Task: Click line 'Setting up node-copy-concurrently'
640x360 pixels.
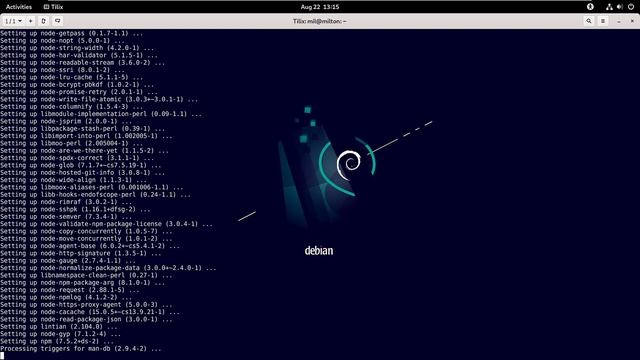Action: [x=86, y=231]
